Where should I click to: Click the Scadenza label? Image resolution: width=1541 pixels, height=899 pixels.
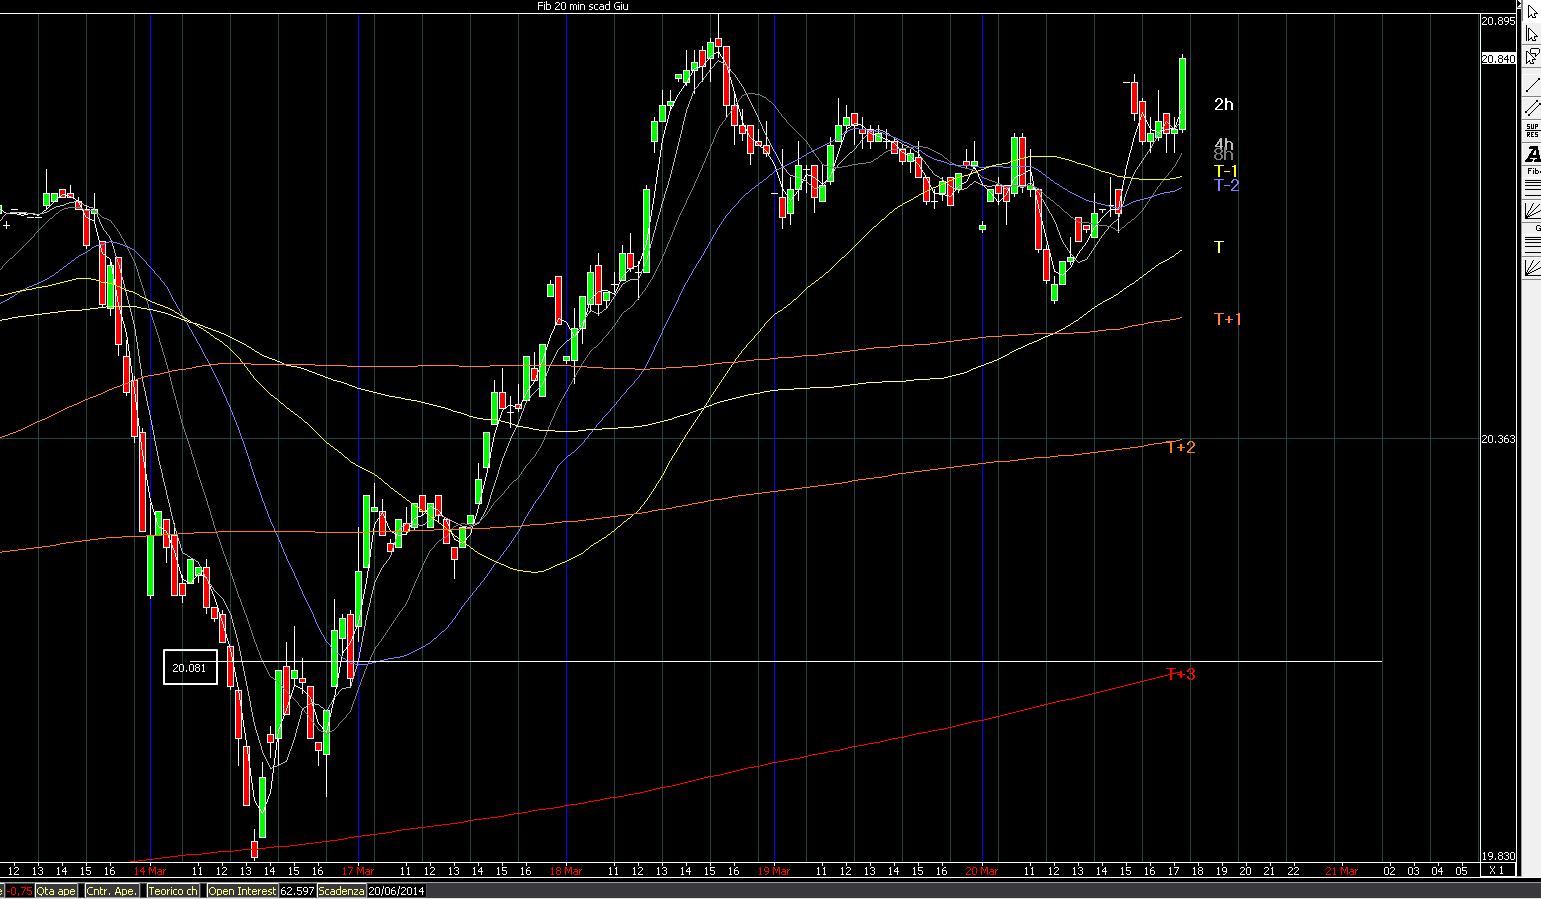[x=342, y=891]
